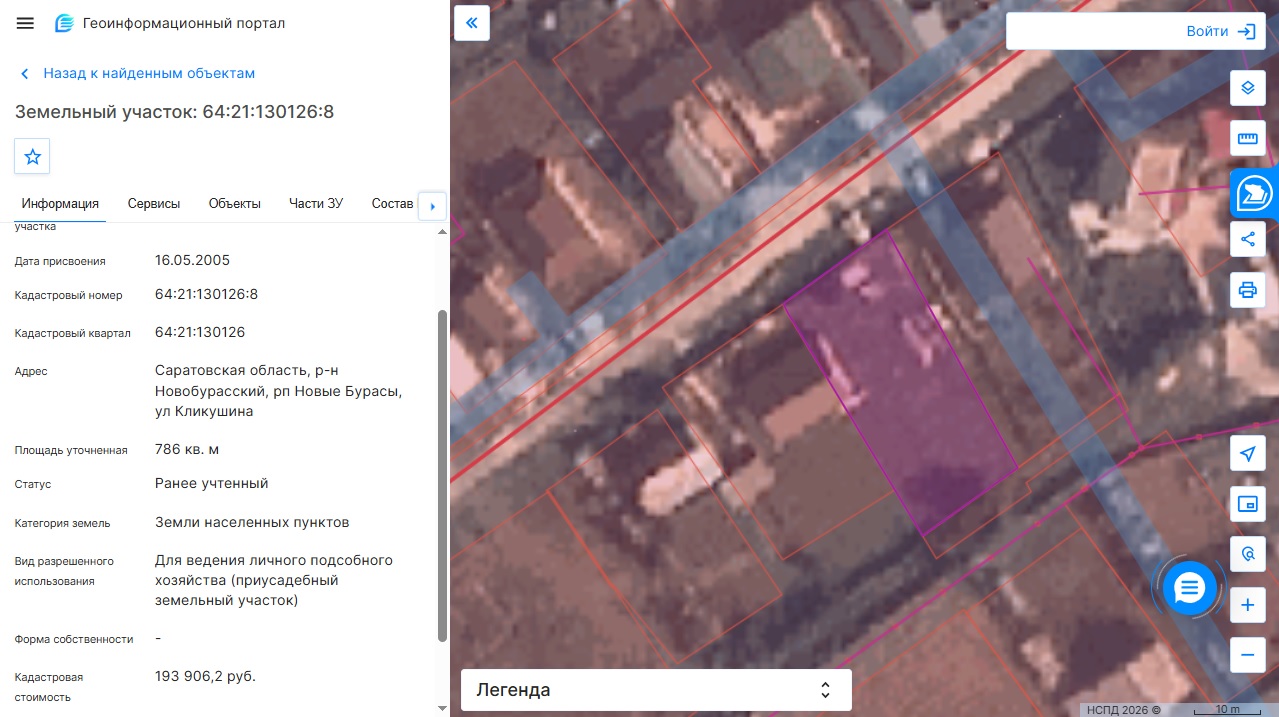The image size is (1279, 717).
Task: Open the Сервисы tab
Action: (154, 204)
